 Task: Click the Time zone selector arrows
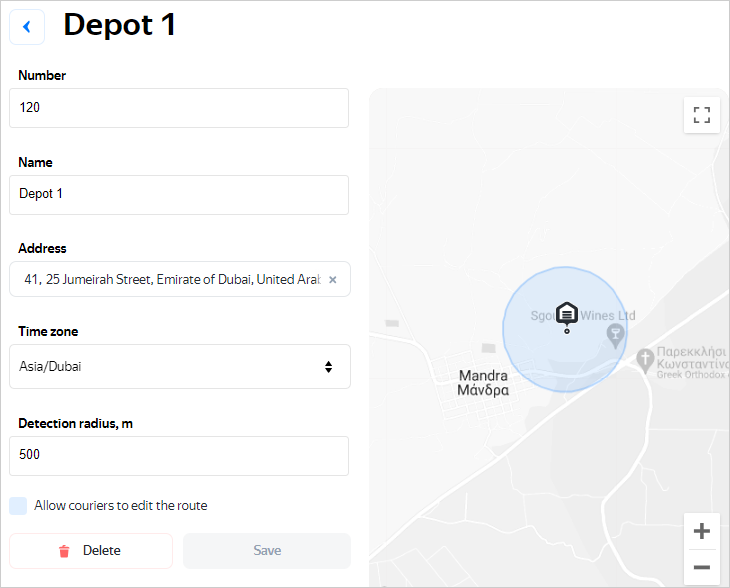tap(328, 367)
